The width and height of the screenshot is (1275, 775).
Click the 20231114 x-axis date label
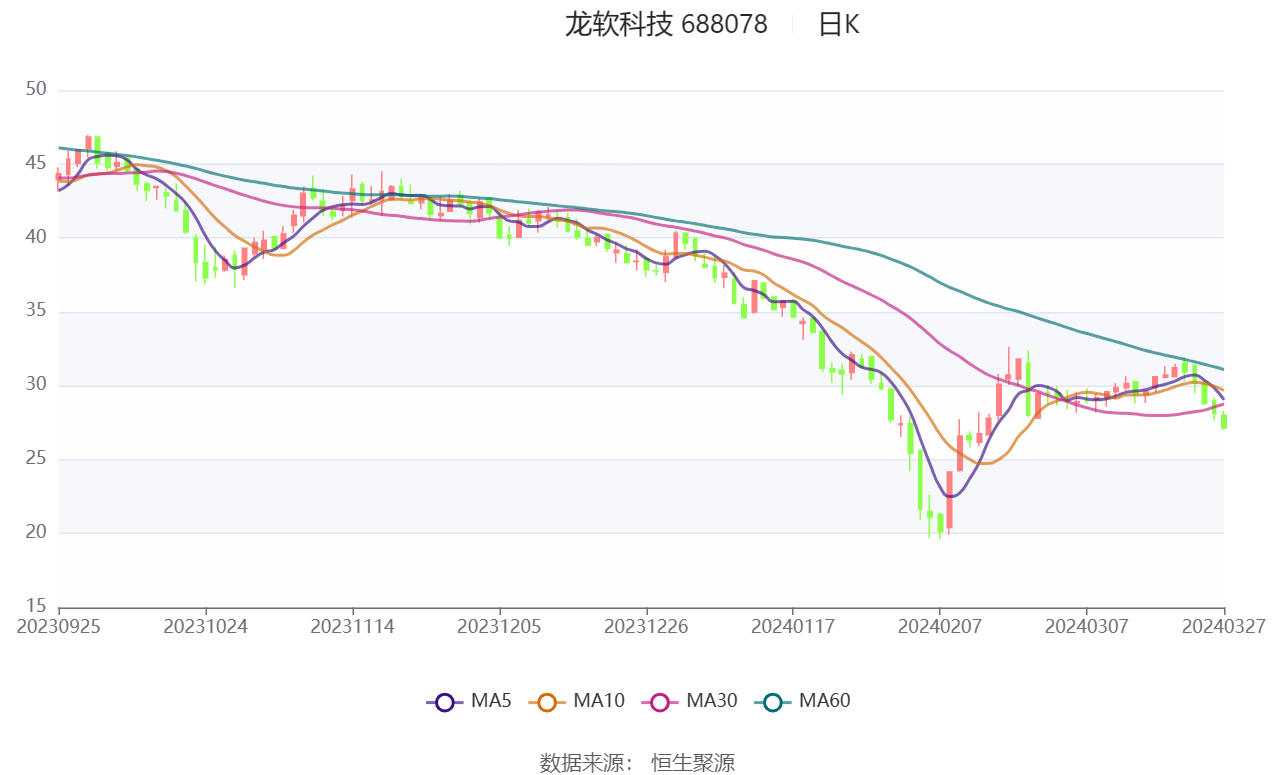tap(353, 626)
